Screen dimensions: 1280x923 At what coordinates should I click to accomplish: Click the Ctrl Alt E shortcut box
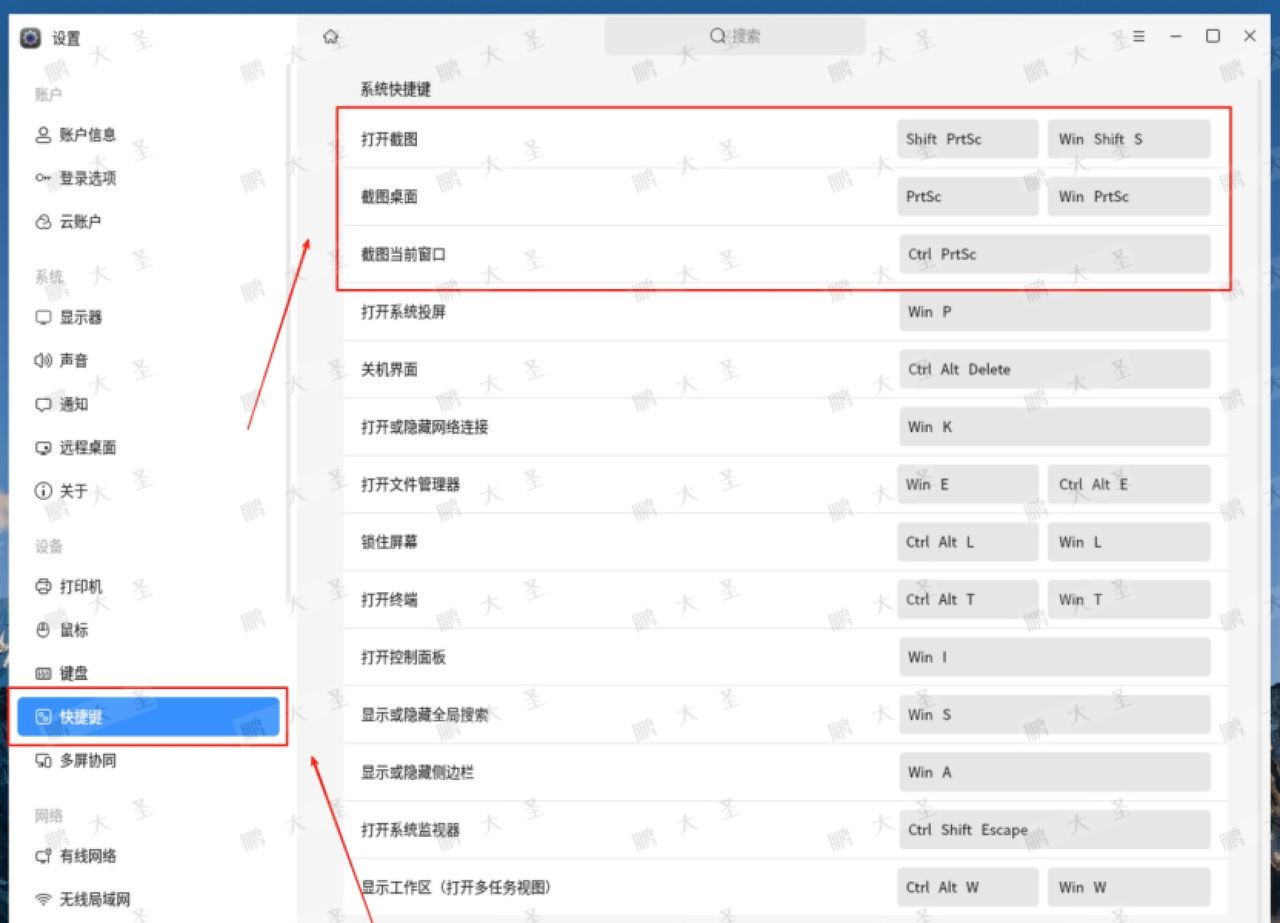1129,485
